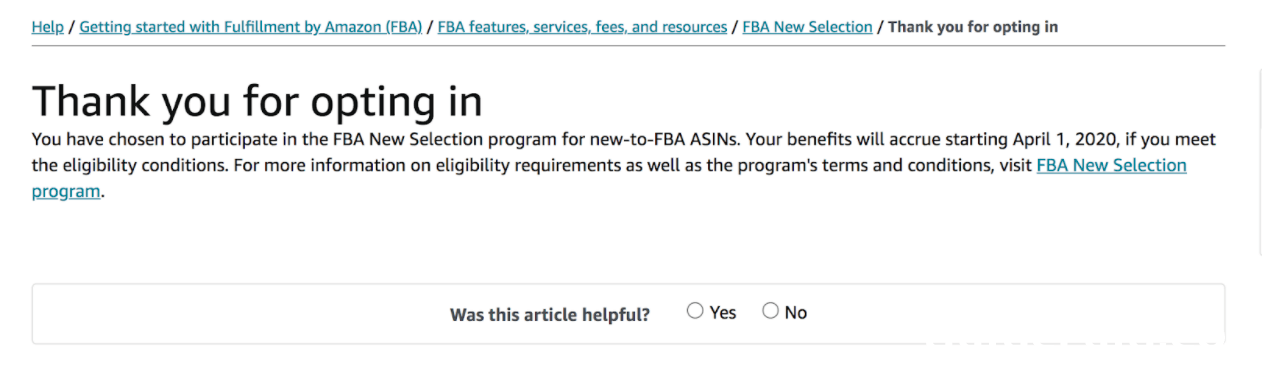
Task: Click the horizontal divider below breadcrumbs
Action: [x=628, y=46]
